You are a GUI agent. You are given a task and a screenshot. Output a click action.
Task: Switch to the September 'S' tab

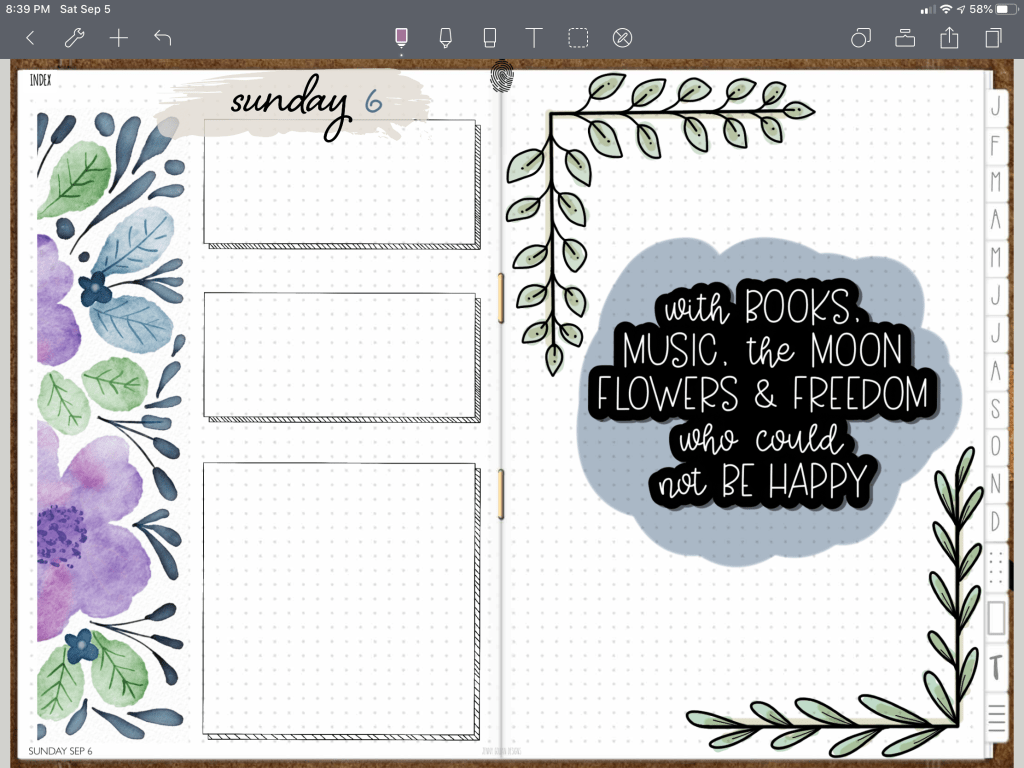[995, 408]
